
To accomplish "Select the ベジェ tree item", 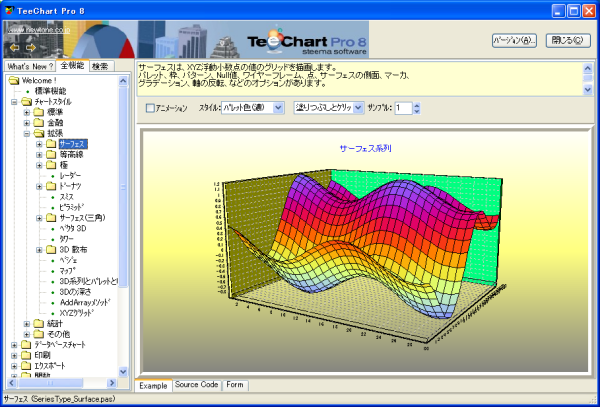I will 68,260.
